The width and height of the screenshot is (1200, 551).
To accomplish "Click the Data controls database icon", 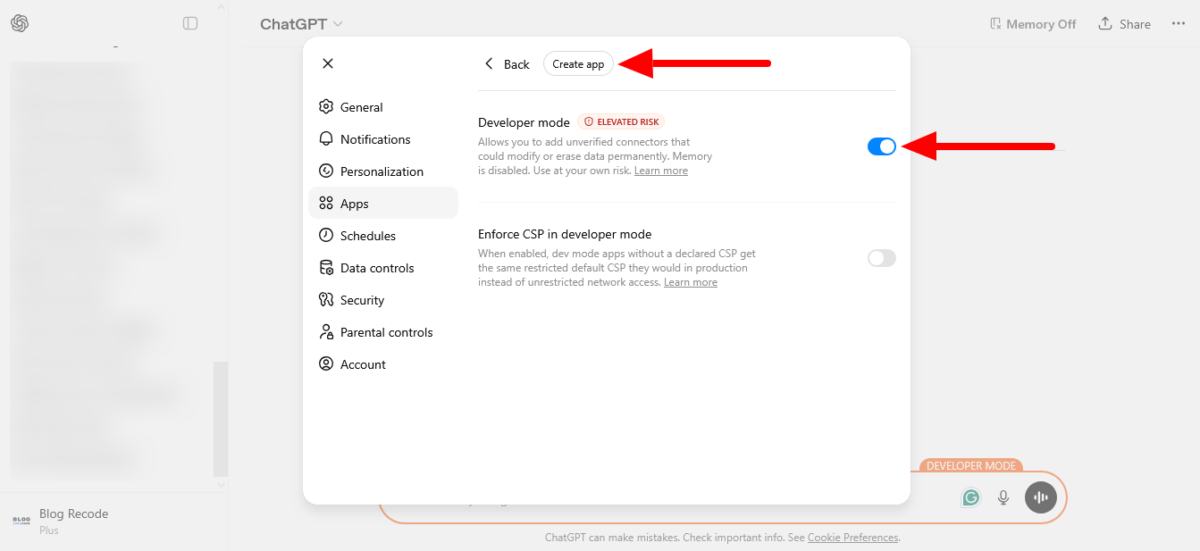I will tap(326, 267).
